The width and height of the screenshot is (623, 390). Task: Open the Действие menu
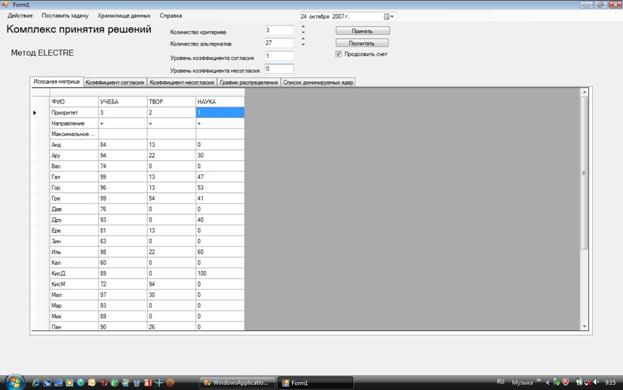pyautogui.click(x=20, y=16)
